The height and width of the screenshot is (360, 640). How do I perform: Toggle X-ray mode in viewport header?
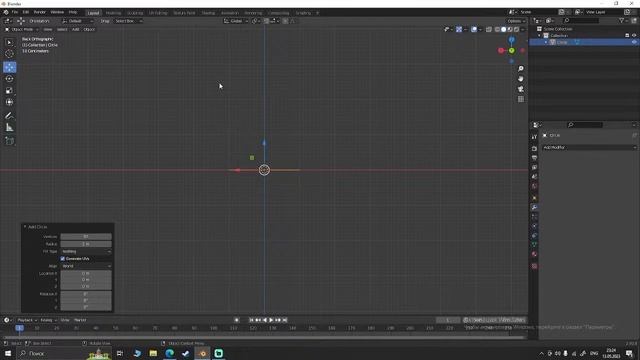pos(489,29)
